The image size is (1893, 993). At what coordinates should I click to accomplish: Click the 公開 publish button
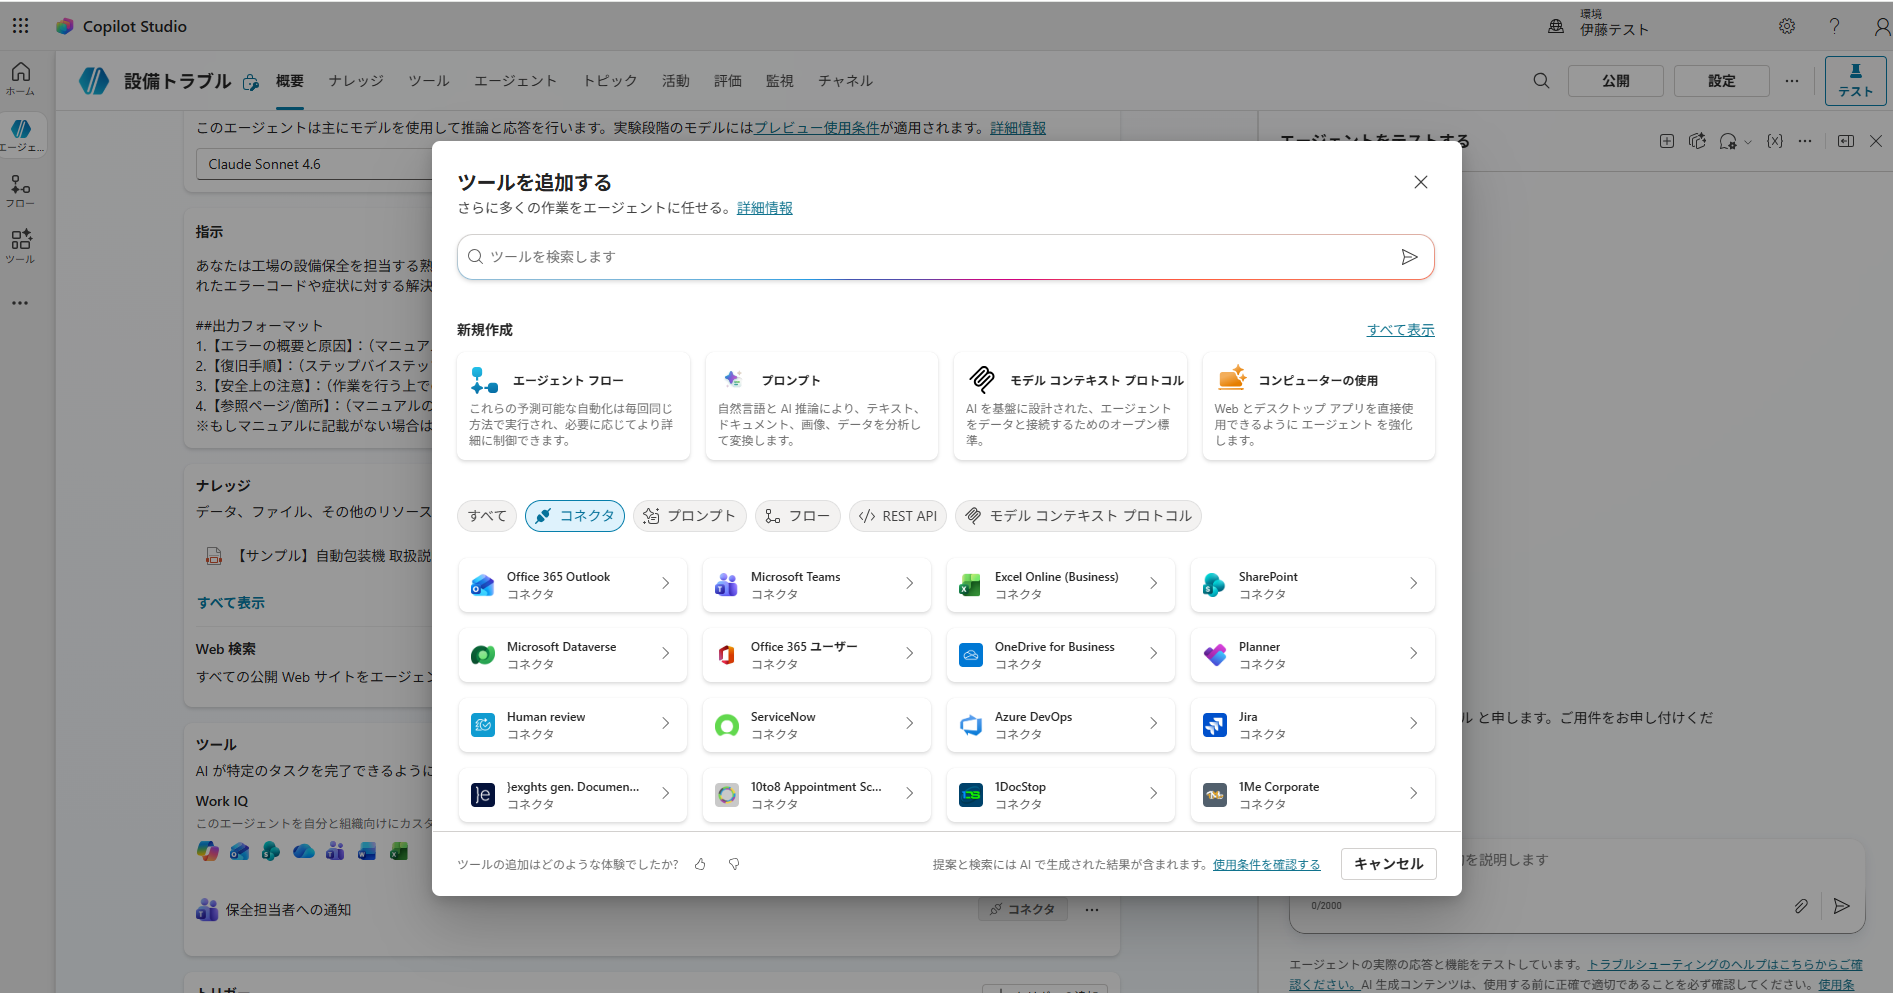point(1615,81)
